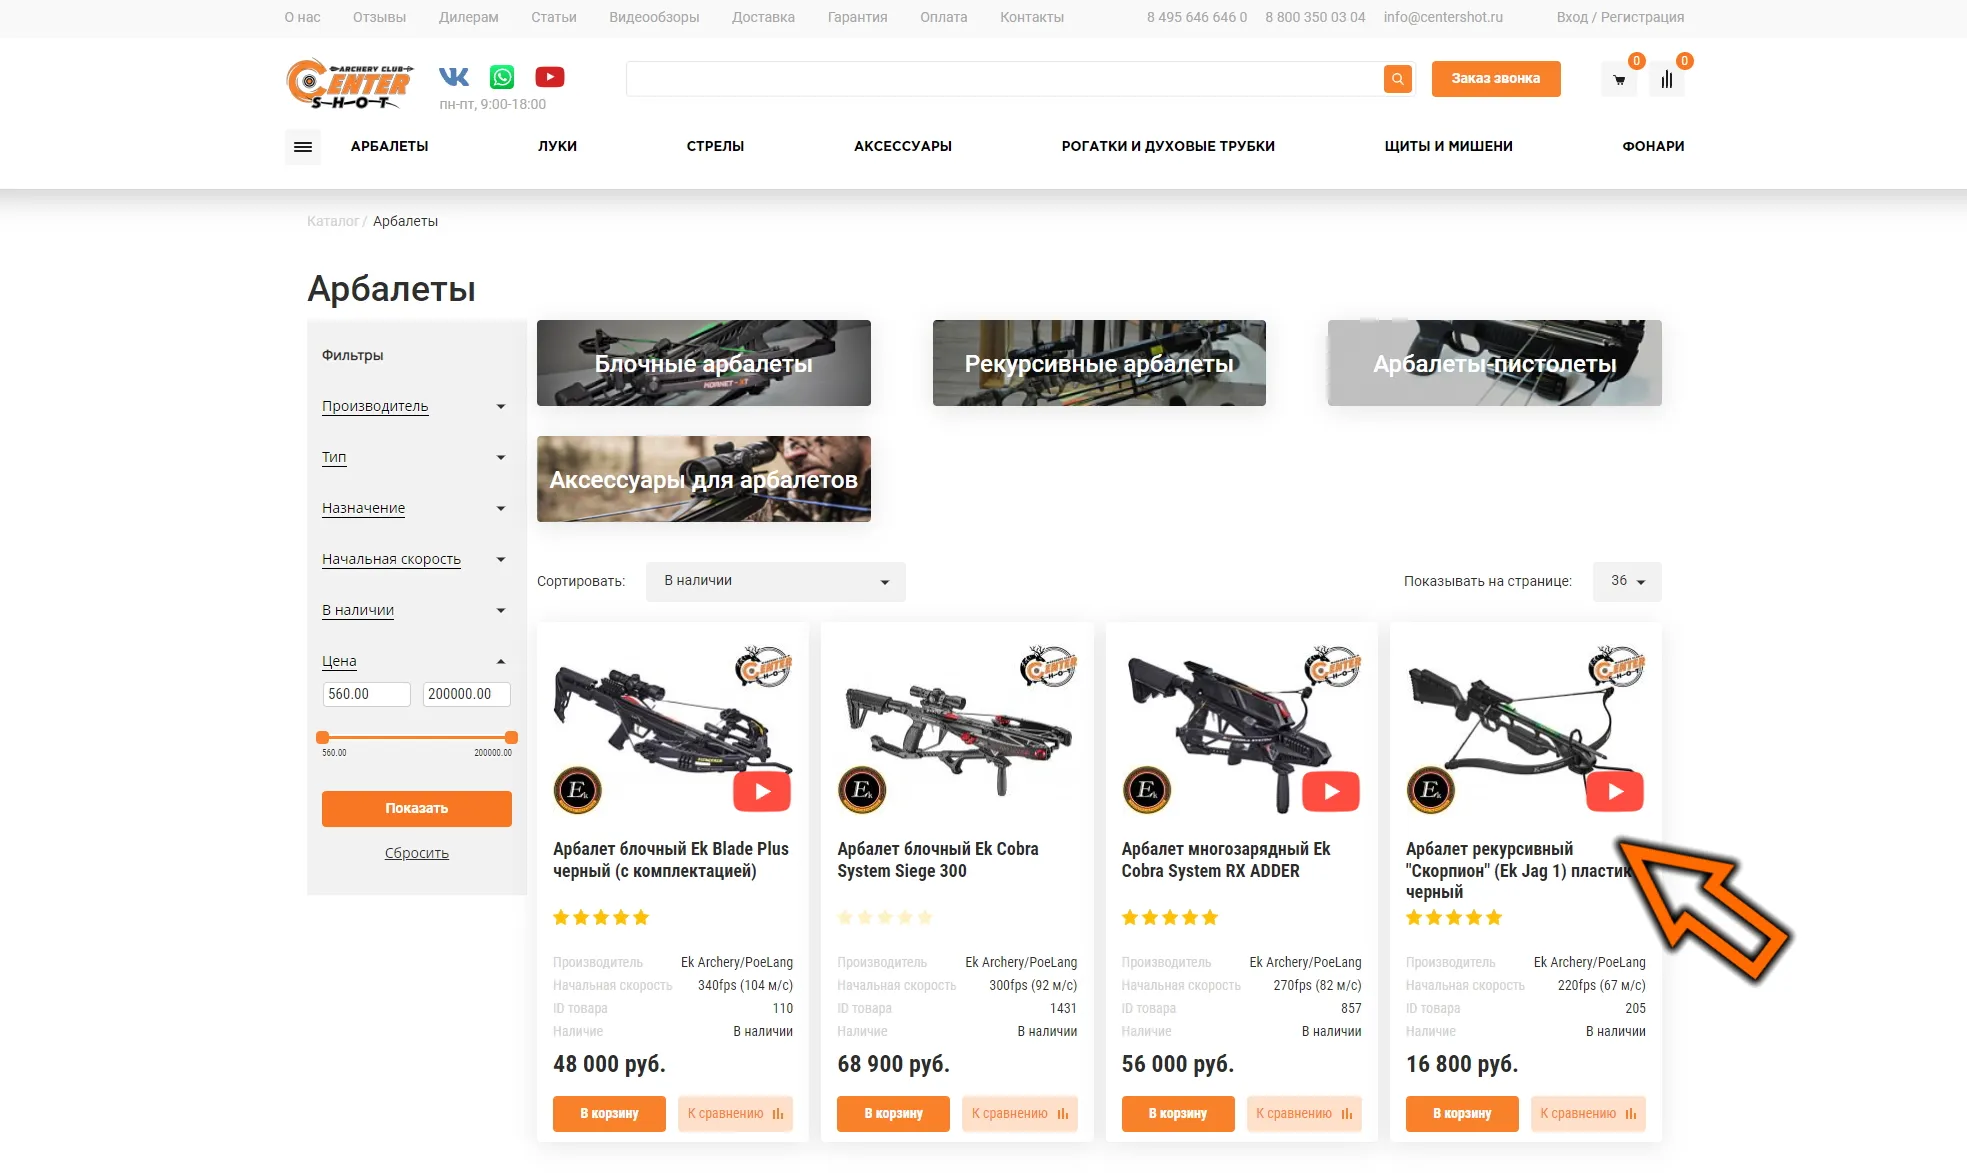Image resolution: width=1967 pixels, height=1173 pixels.
Task: Add Скорпион Ek Jag 1 to cart
Action: coord(1462,1114)
